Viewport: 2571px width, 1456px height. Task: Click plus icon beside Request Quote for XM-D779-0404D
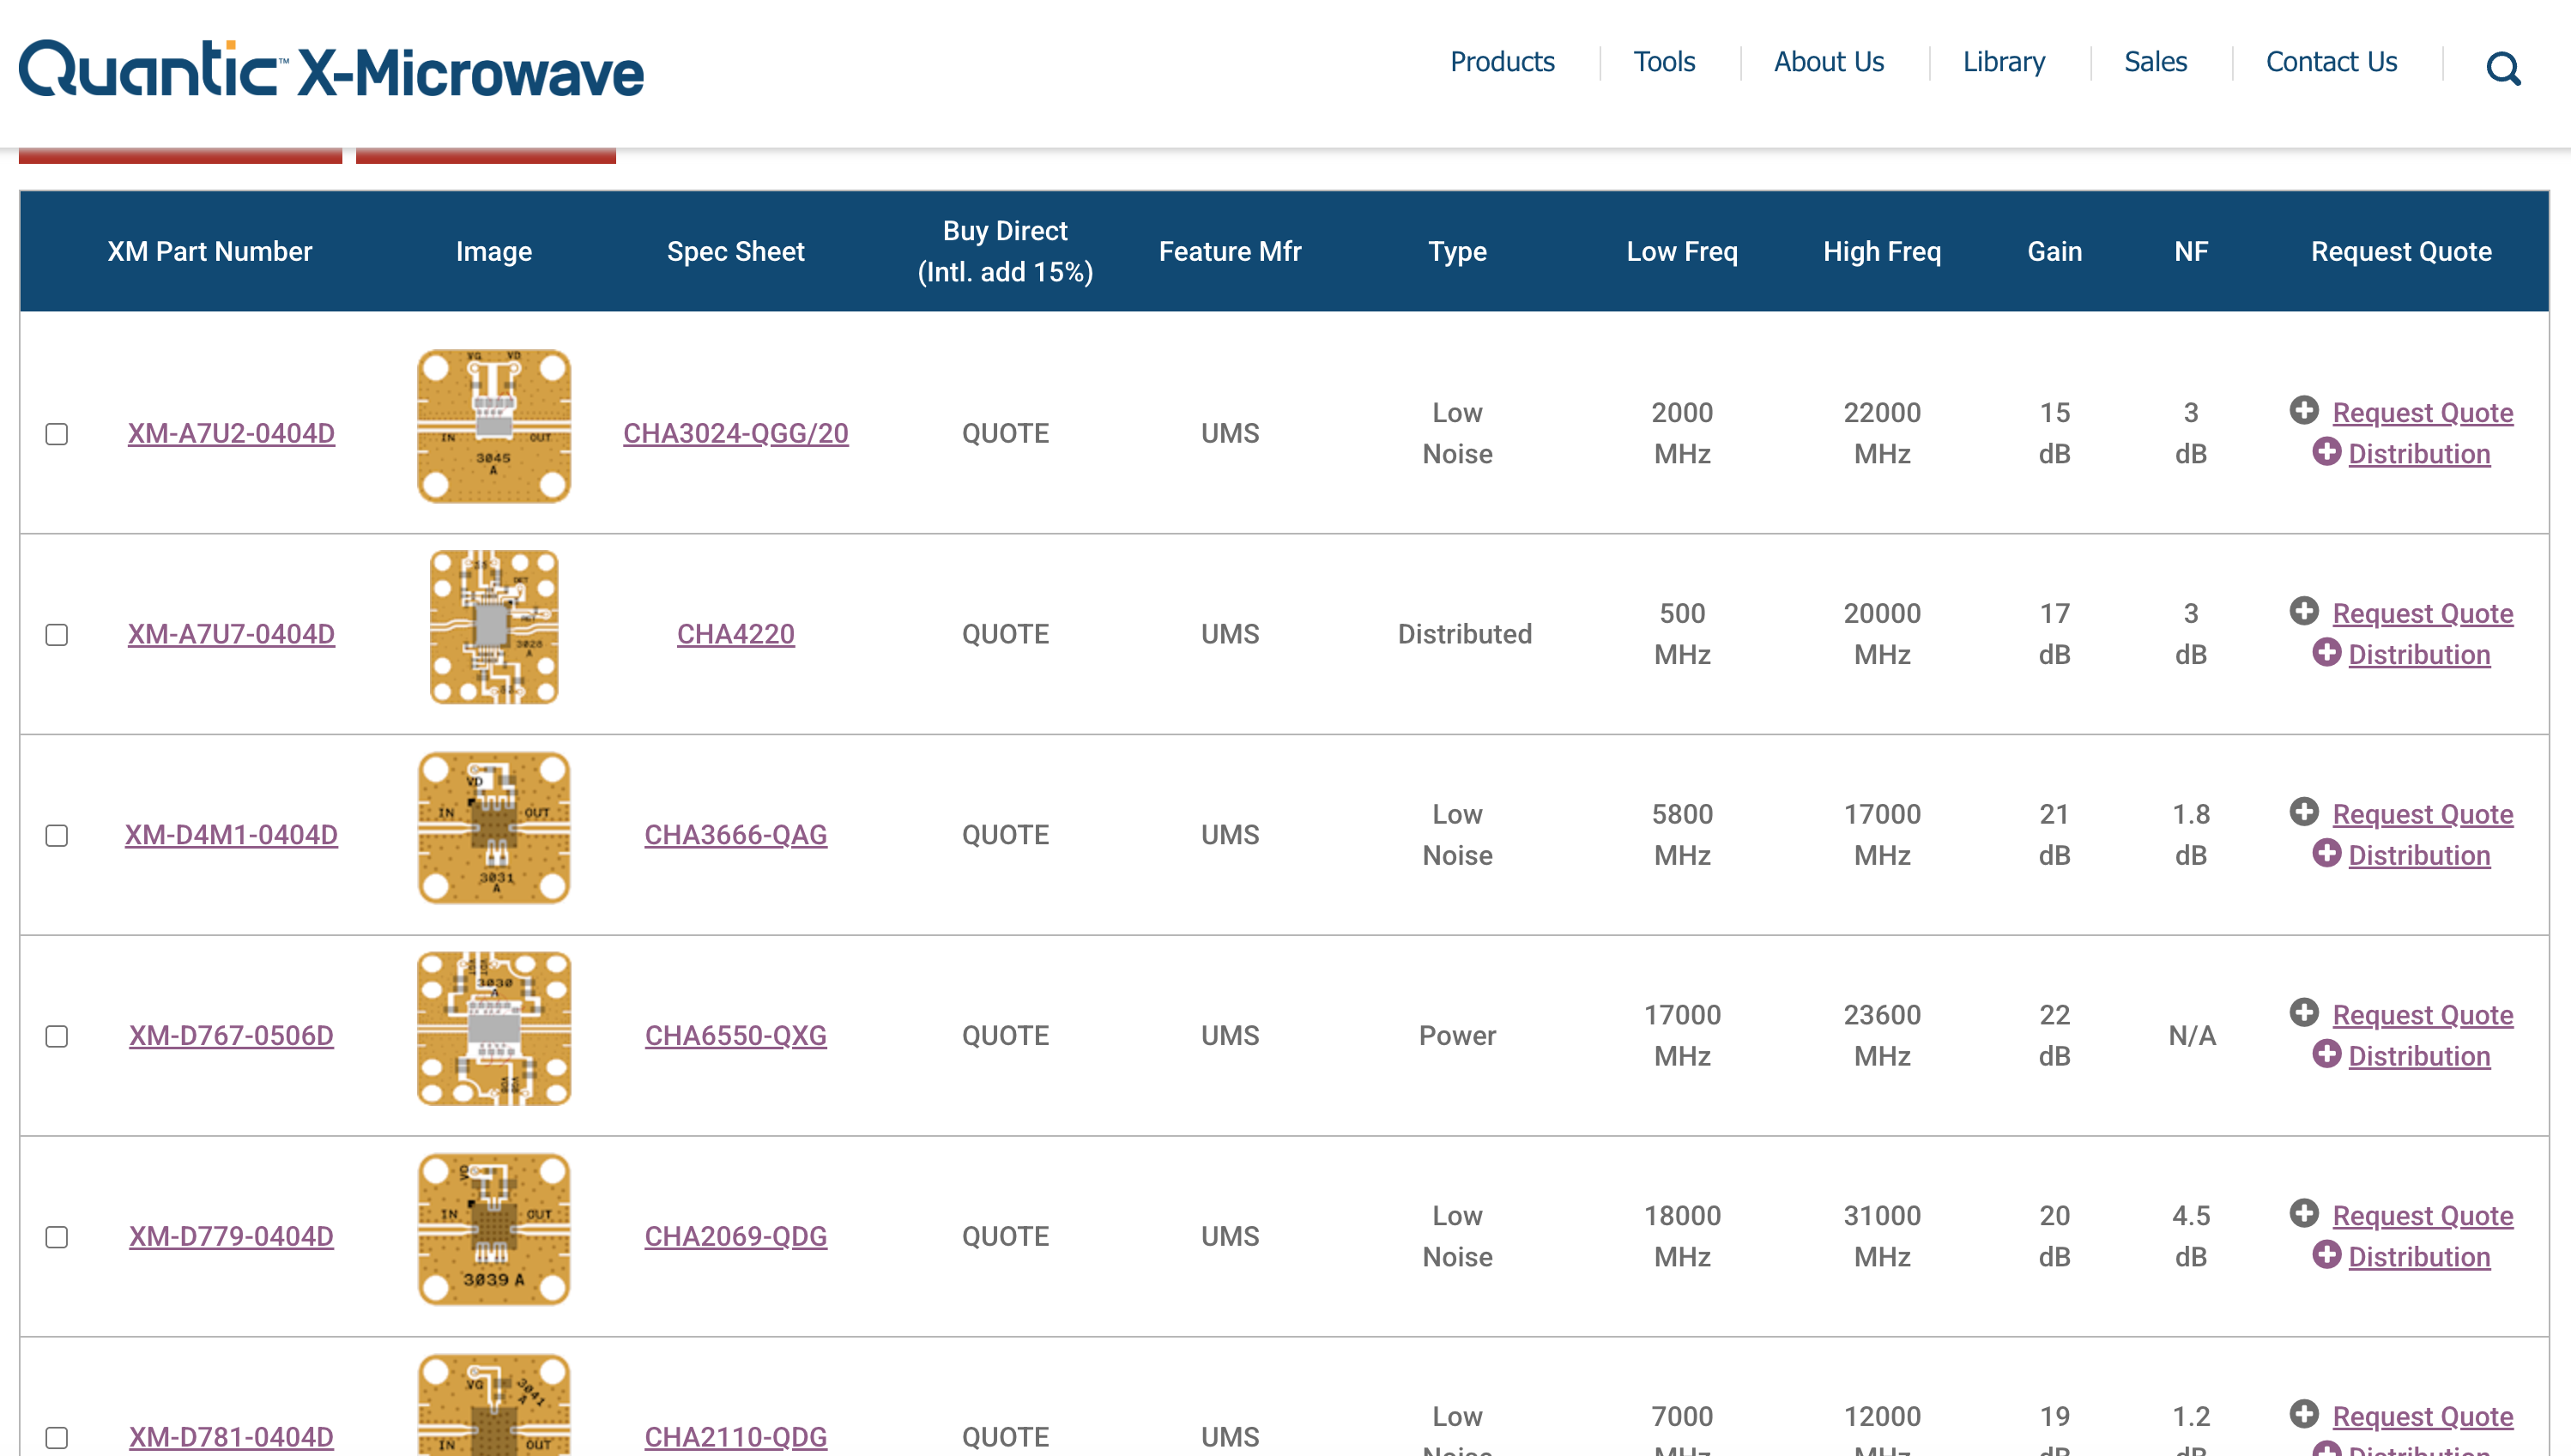coord(2304,1214)
